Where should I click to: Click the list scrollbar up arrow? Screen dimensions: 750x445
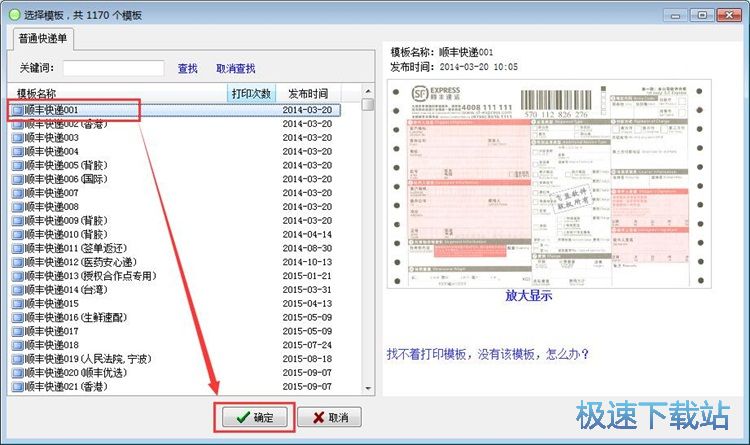[368, 91]
